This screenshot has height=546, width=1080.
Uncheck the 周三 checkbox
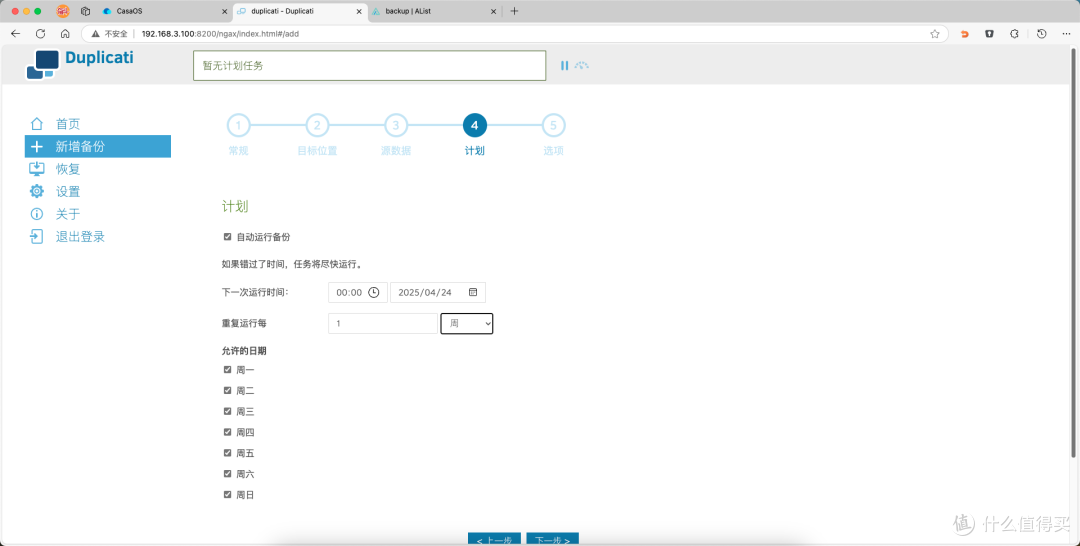coord(227,411)
